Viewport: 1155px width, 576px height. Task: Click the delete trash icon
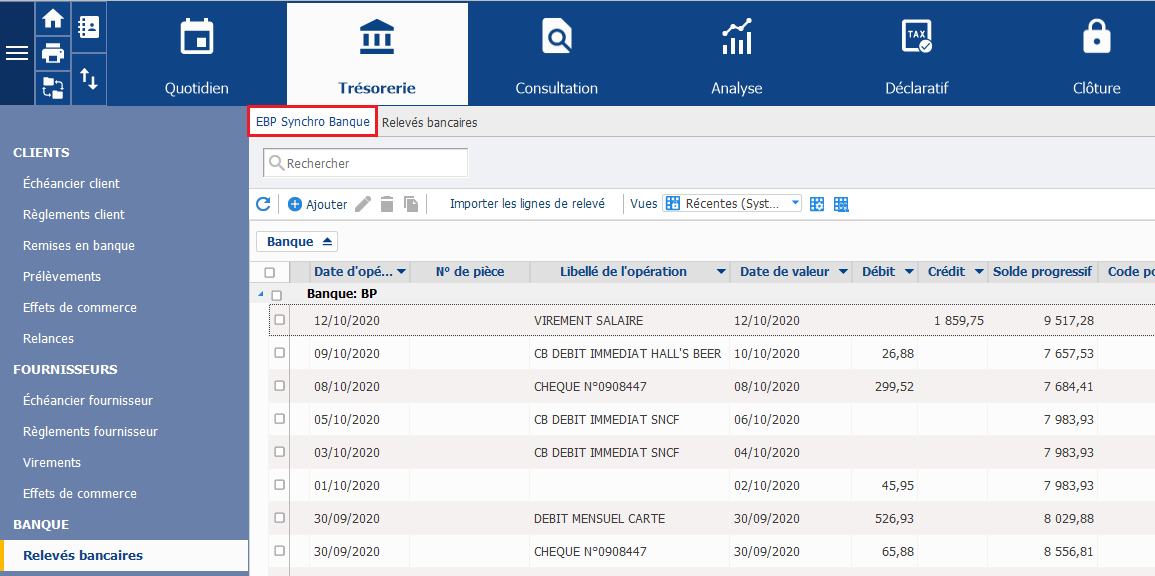(x=387, y=204)
